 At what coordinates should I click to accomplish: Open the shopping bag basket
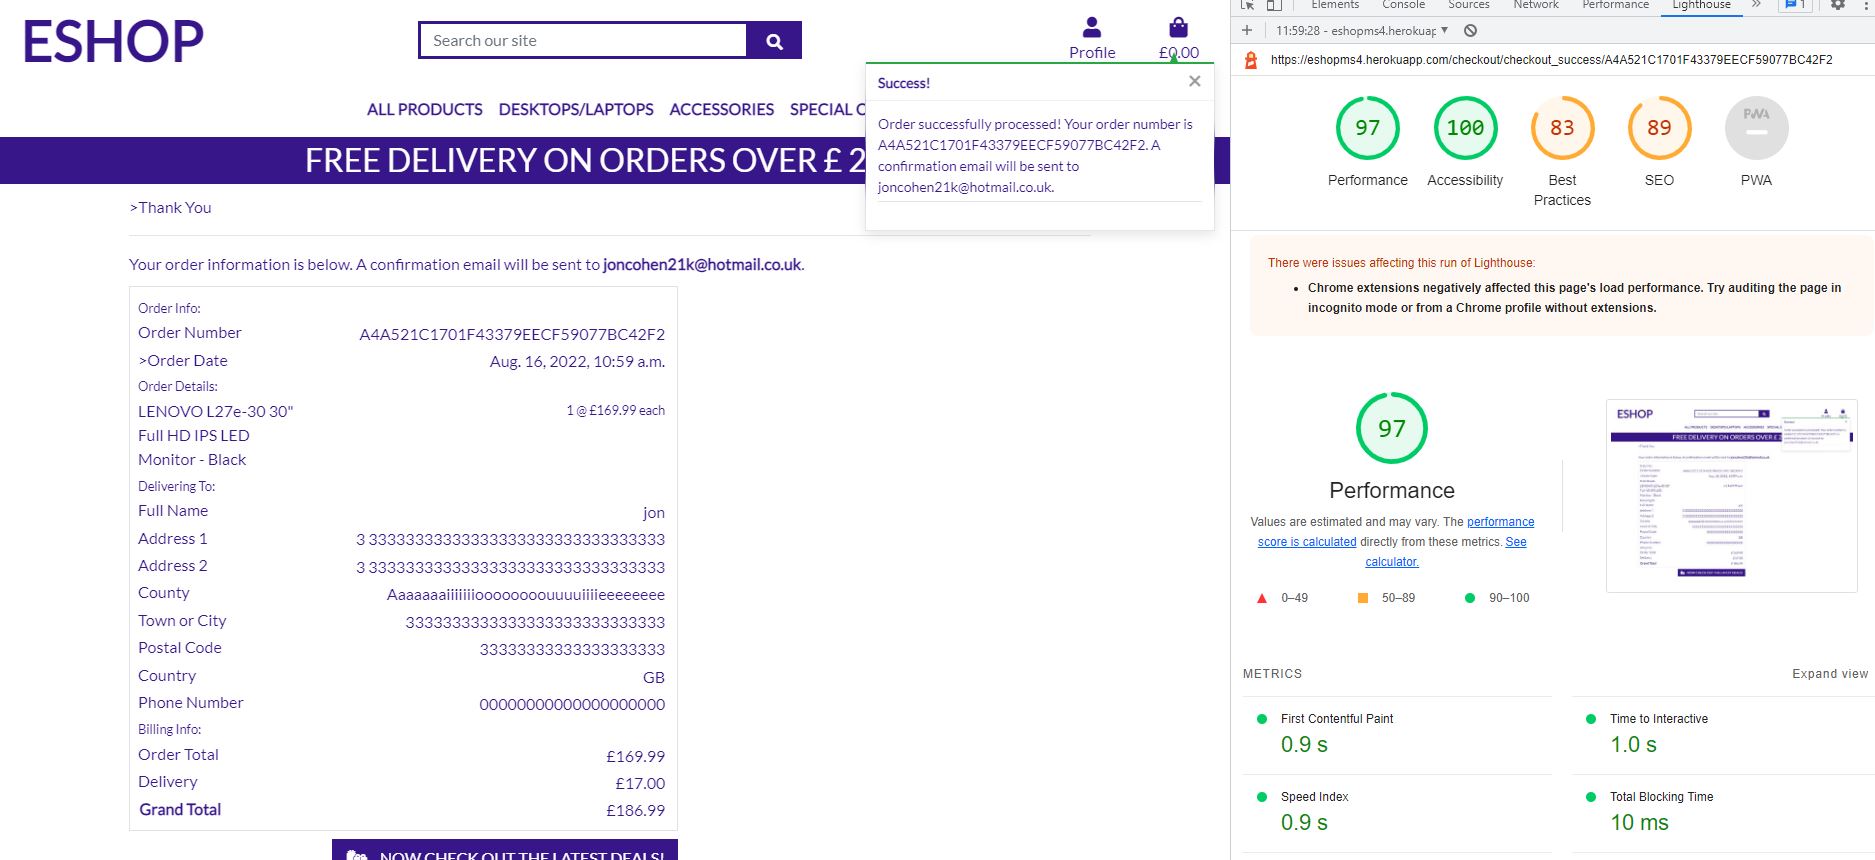point(1178,38)
